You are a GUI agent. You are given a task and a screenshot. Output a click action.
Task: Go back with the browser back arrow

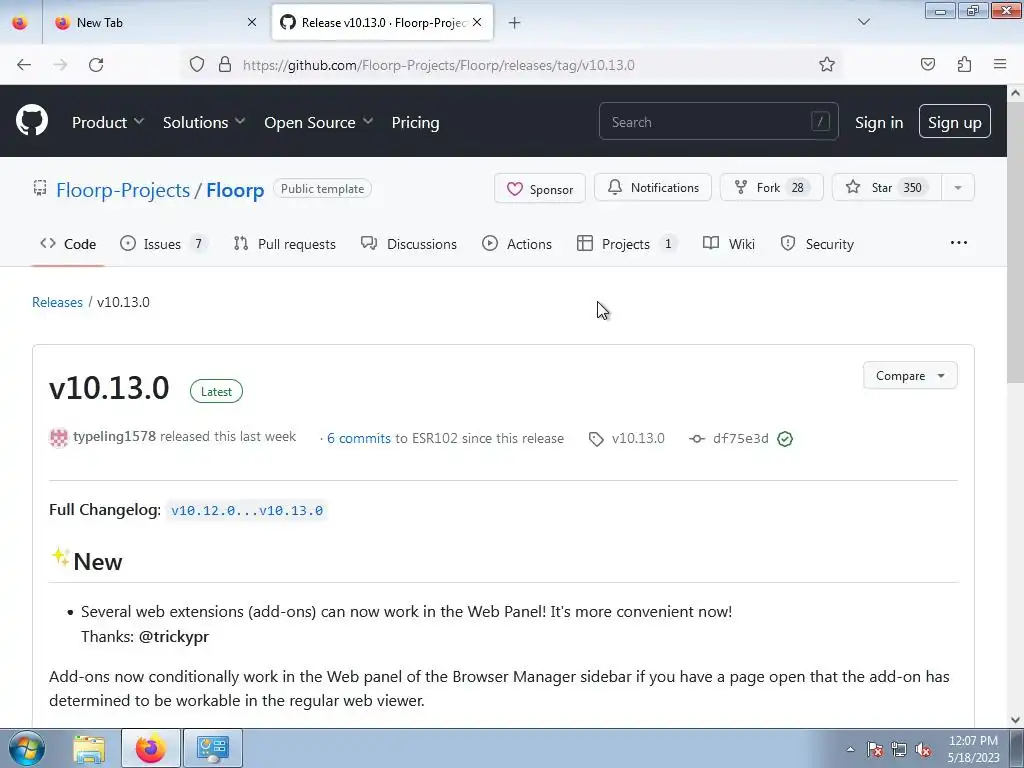tap(24, 65)
